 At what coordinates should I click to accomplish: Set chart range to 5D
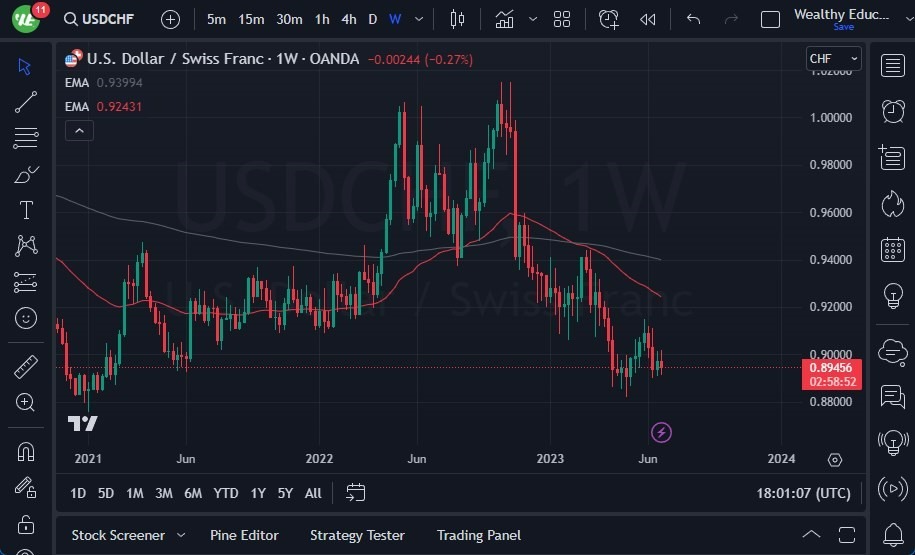(x=106, y=493)
